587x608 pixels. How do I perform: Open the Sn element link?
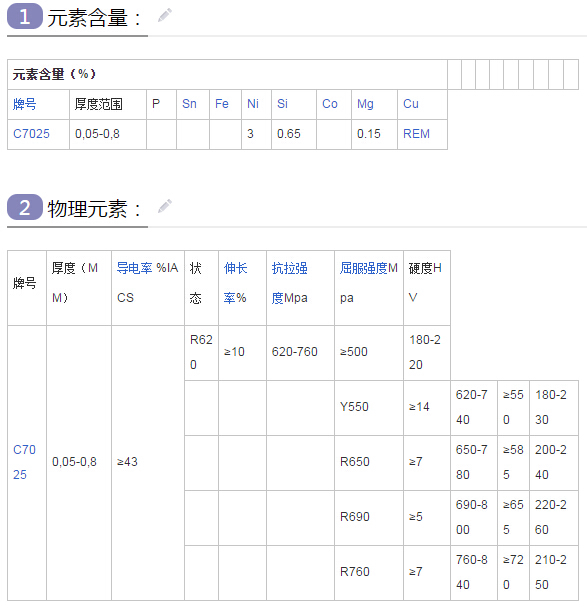[189, 104]
